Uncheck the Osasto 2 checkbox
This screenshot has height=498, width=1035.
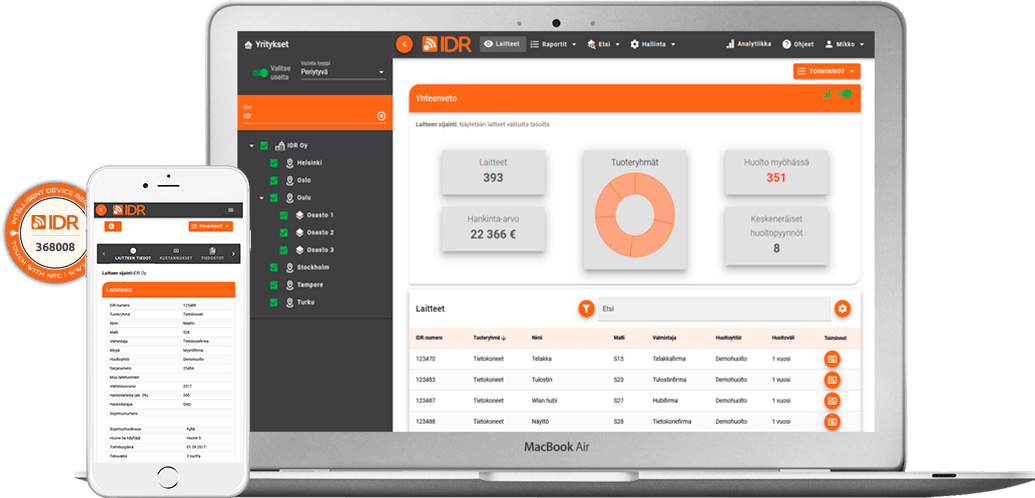click(x=284, y=232)
